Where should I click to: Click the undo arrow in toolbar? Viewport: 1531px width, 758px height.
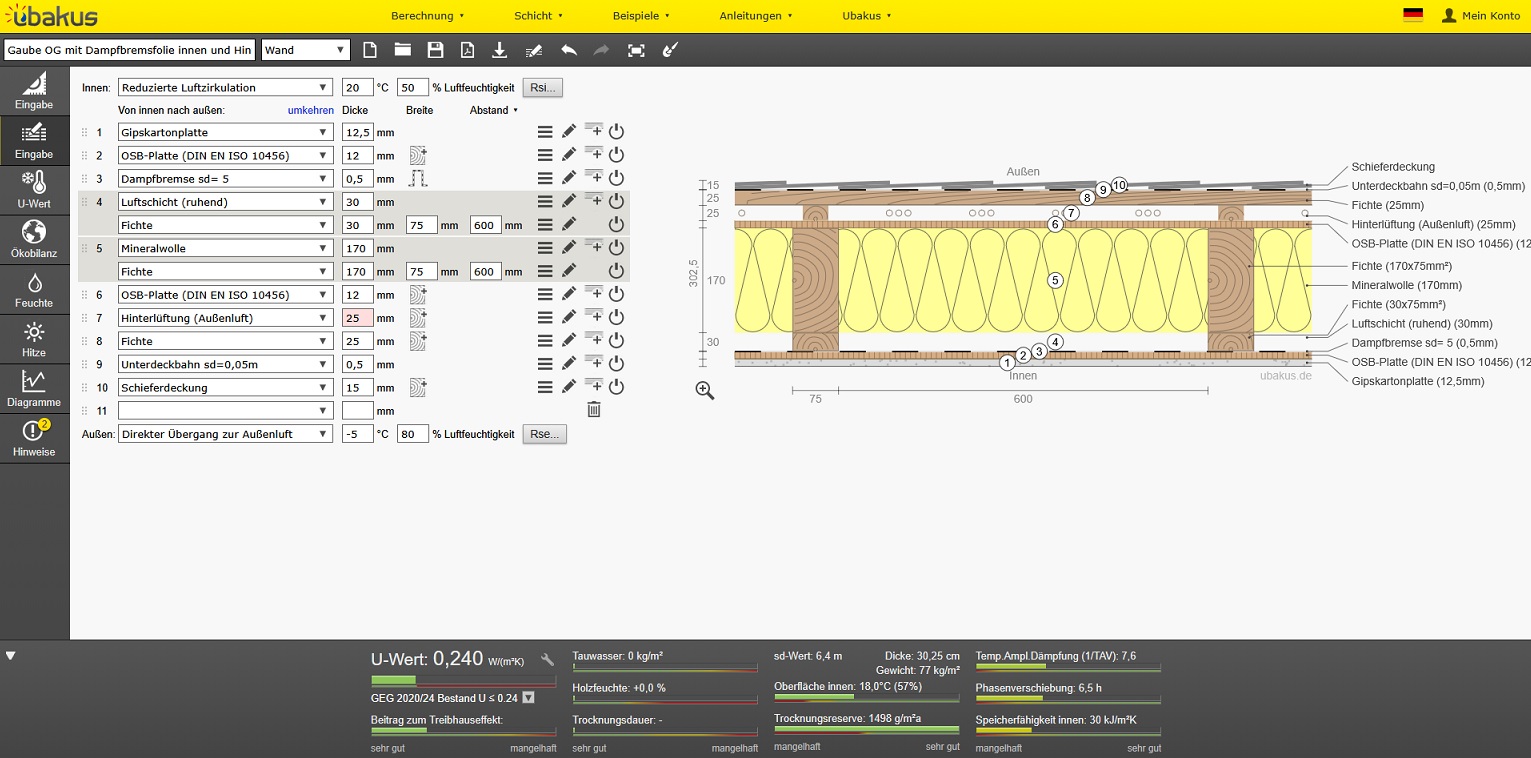coord(569,50)
